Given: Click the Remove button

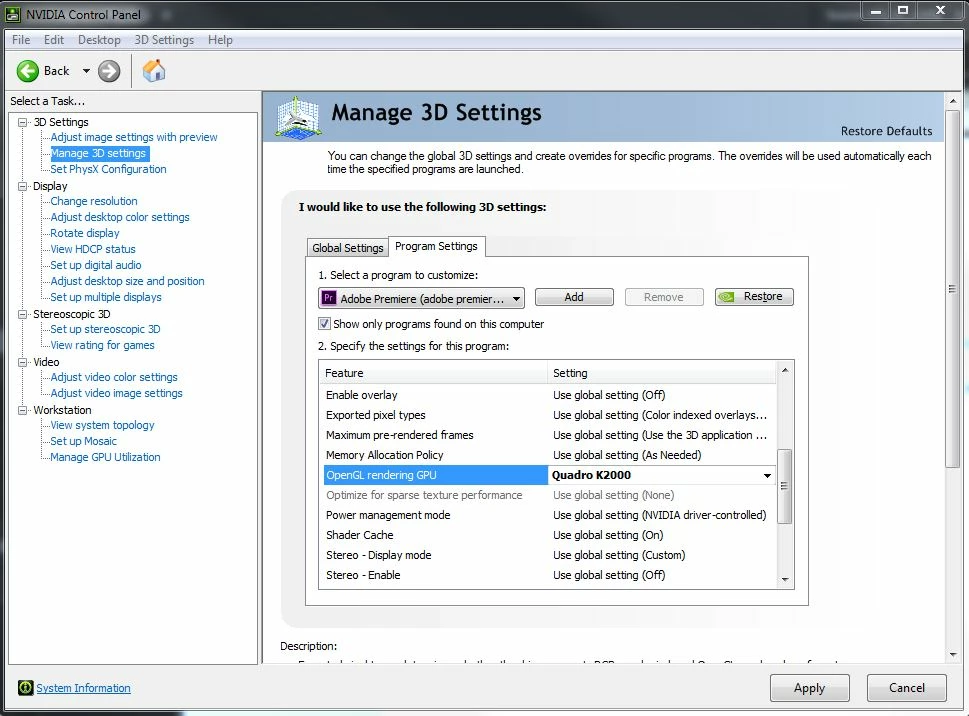Looking at the screenshot, I should (x=664, y=297).
